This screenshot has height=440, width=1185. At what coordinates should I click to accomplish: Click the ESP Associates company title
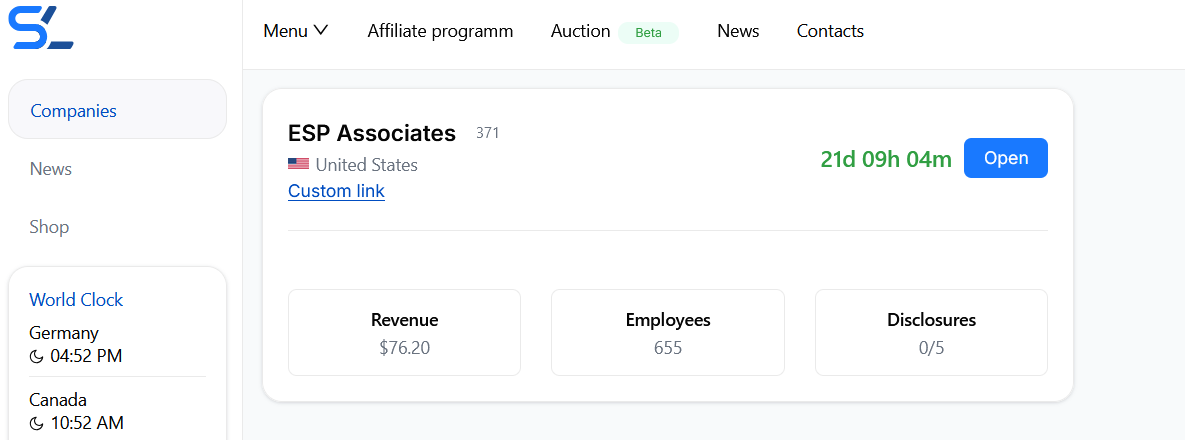point(372,133)
